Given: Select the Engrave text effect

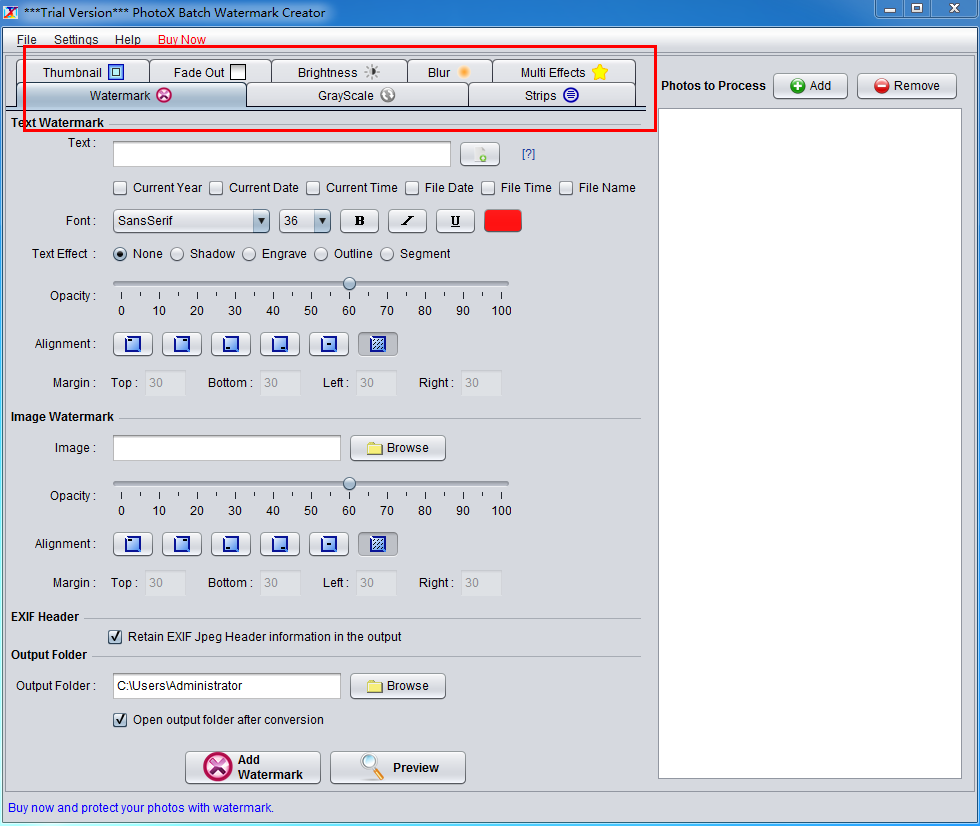Looking at the screenshot, I should pos(249,254).
